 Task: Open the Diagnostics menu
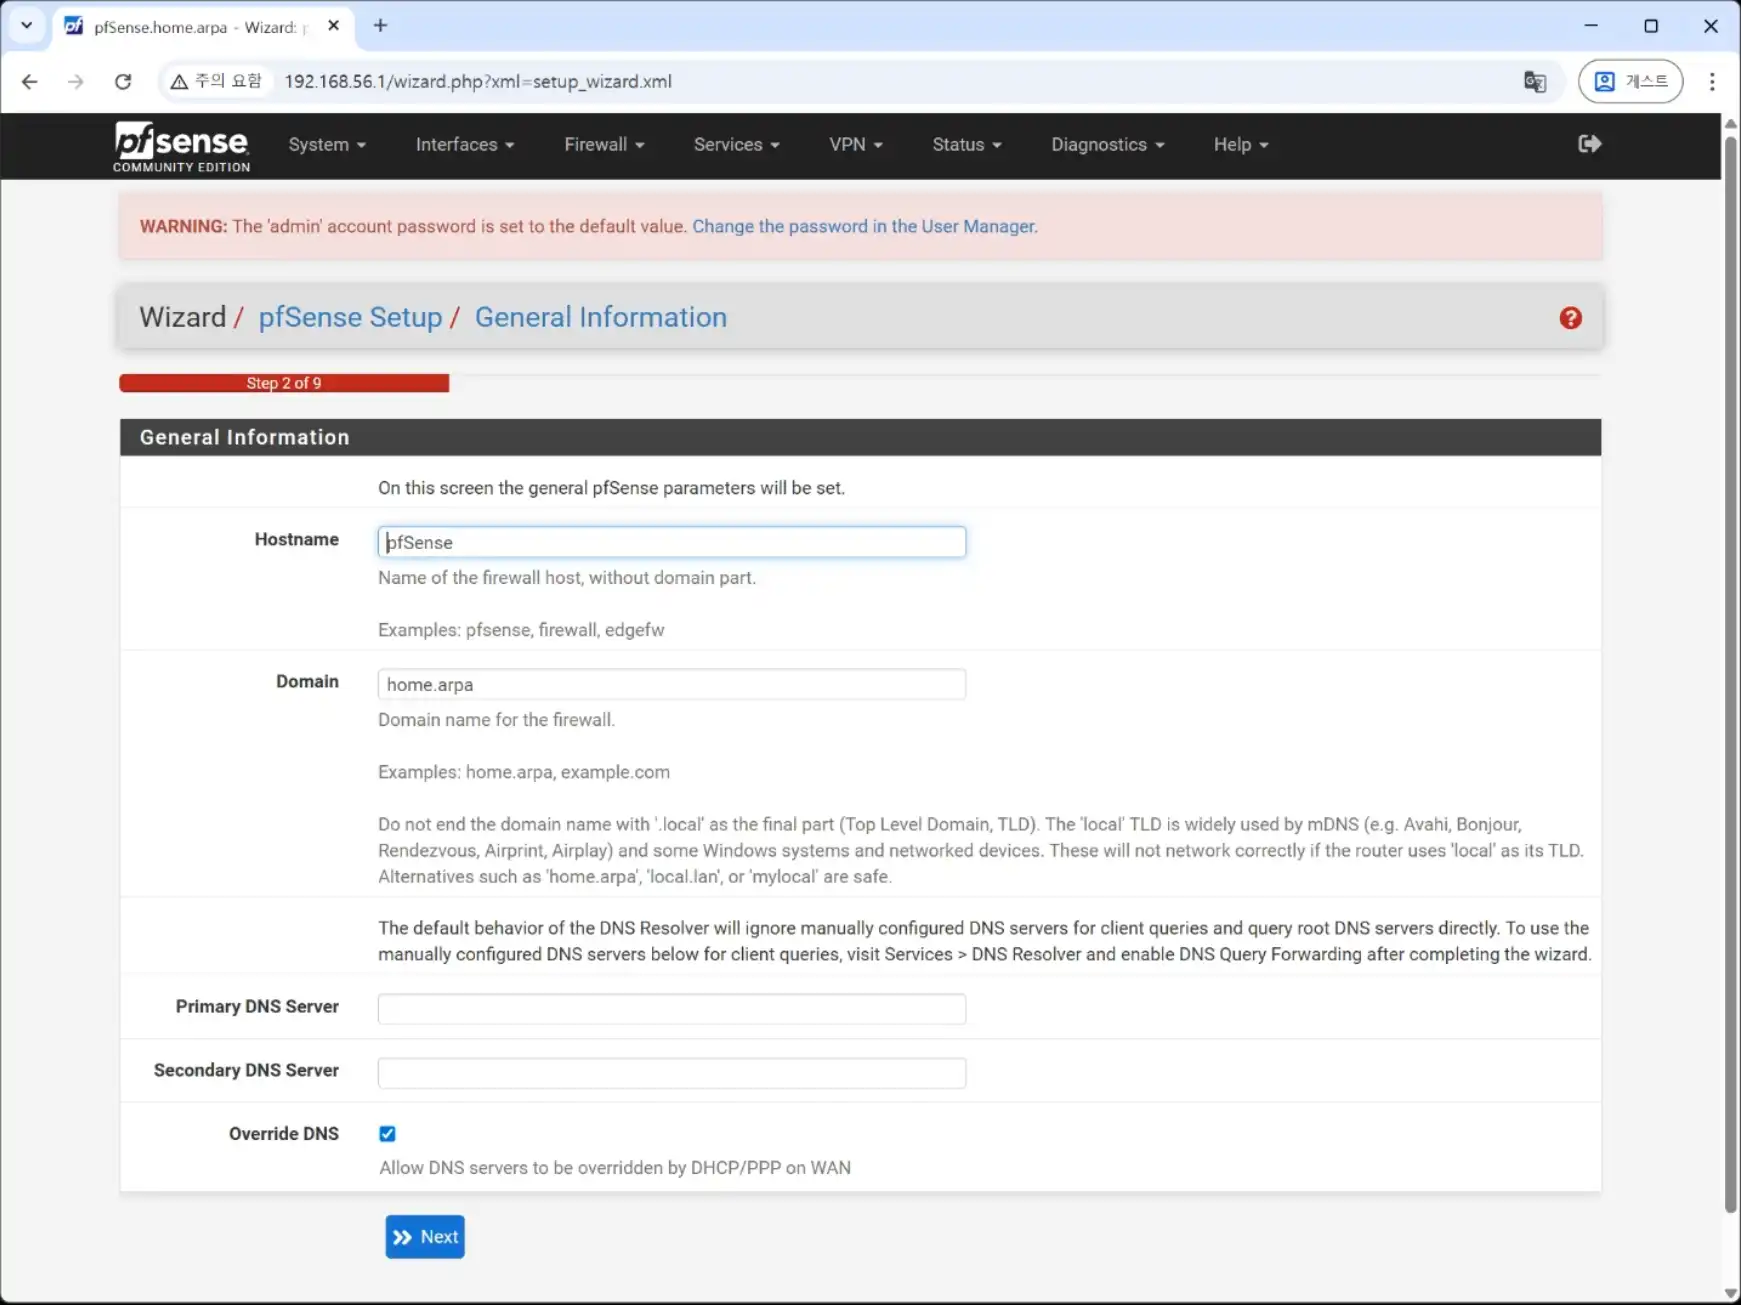pyautogui.click(x=1107, y=145)
